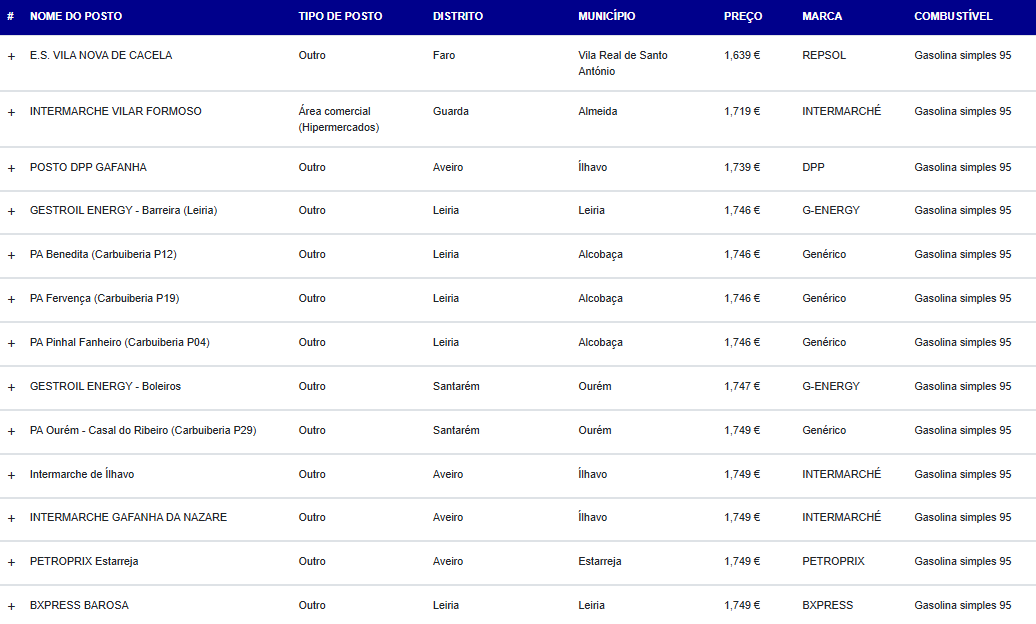Click the price 1,639 € cell
1036x624 pixels.
742,56
